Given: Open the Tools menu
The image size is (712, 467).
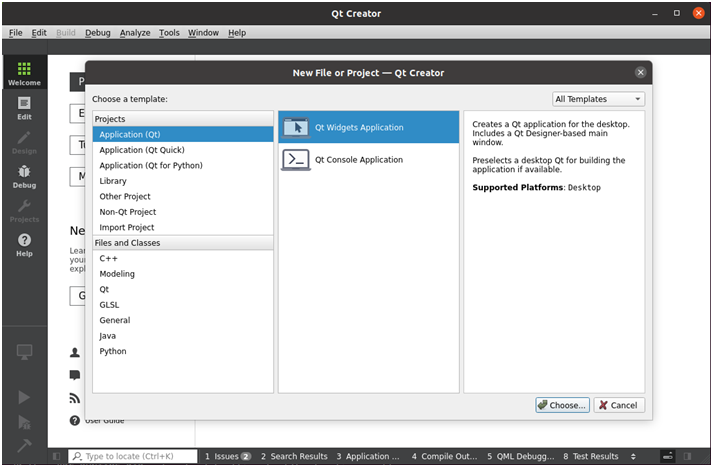Looking at the screenshot, I should 169,33.
